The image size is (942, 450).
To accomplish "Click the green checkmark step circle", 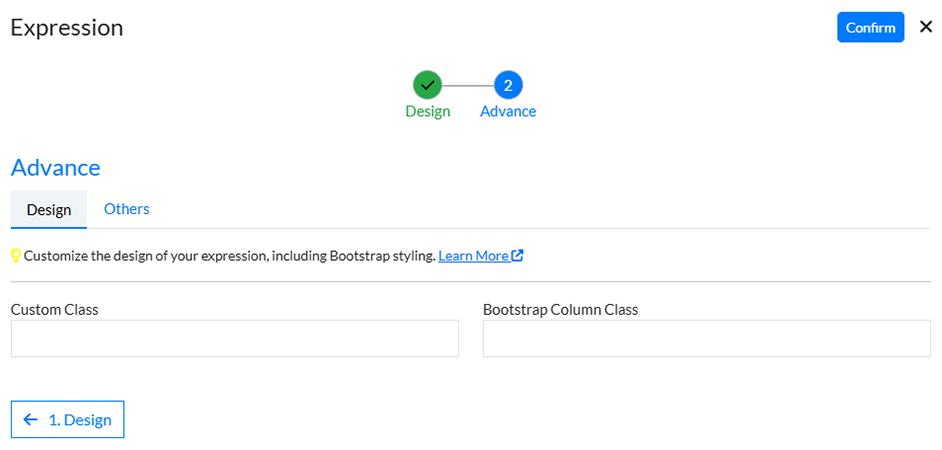I will pyautogui.click(x=427, y=85).
